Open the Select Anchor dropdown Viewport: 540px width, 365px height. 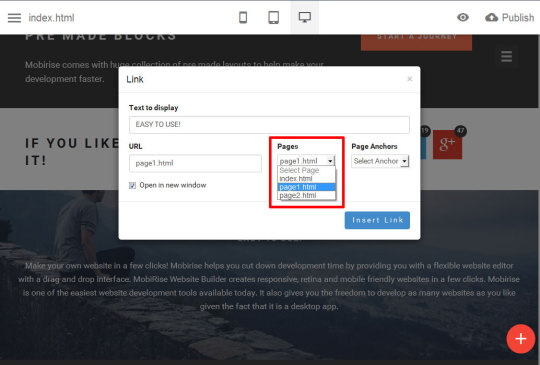coord(380,161)
